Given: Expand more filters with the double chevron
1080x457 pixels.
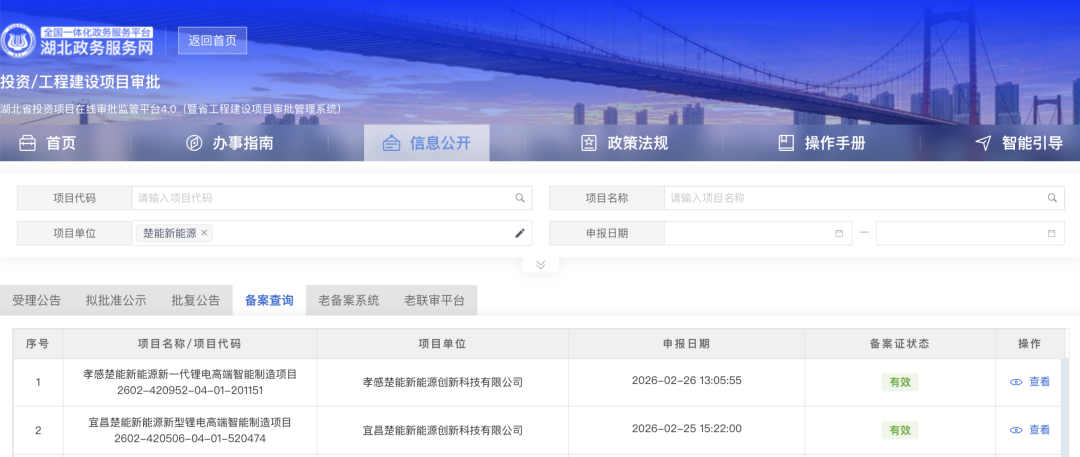Looking at the screenshot, I should coord(541,265).
